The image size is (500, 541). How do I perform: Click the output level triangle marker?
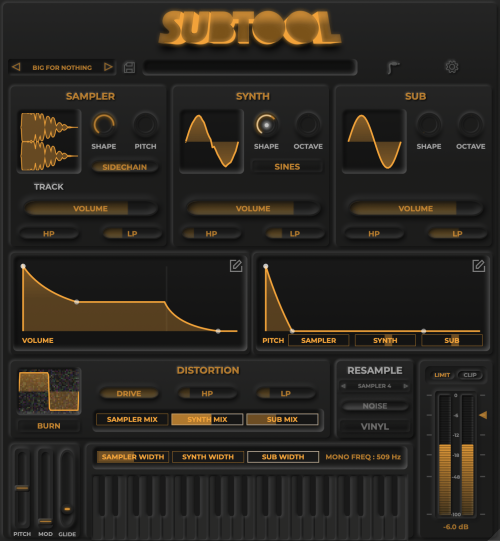pos(483,415)
